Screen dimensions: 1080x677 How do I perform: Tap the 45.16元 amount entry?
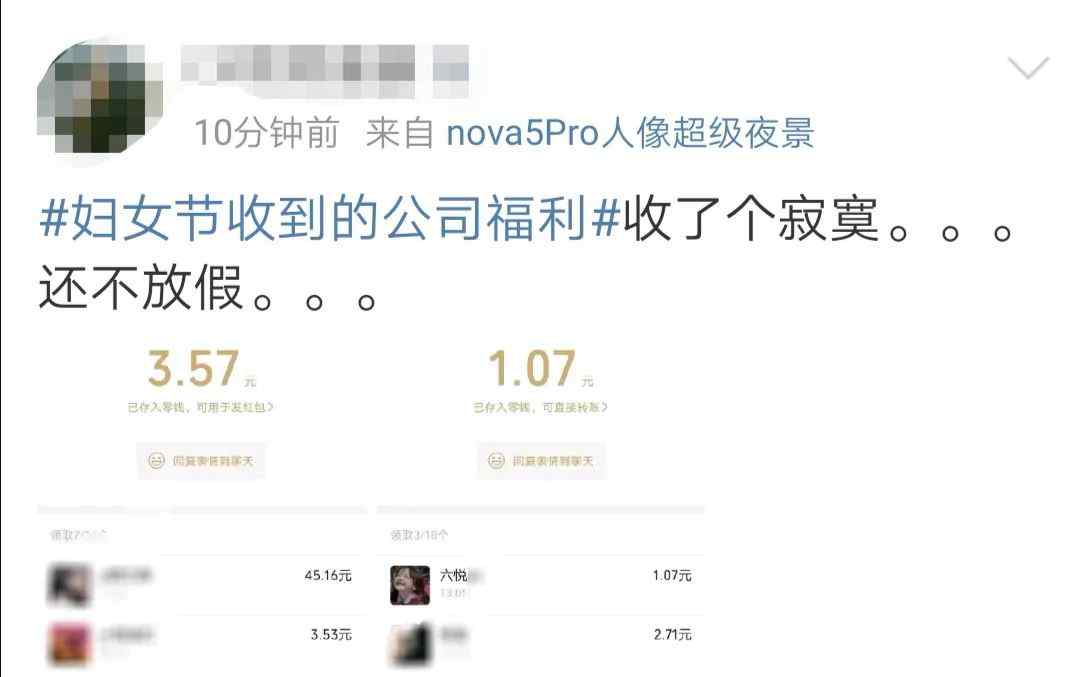click(328, 575)
